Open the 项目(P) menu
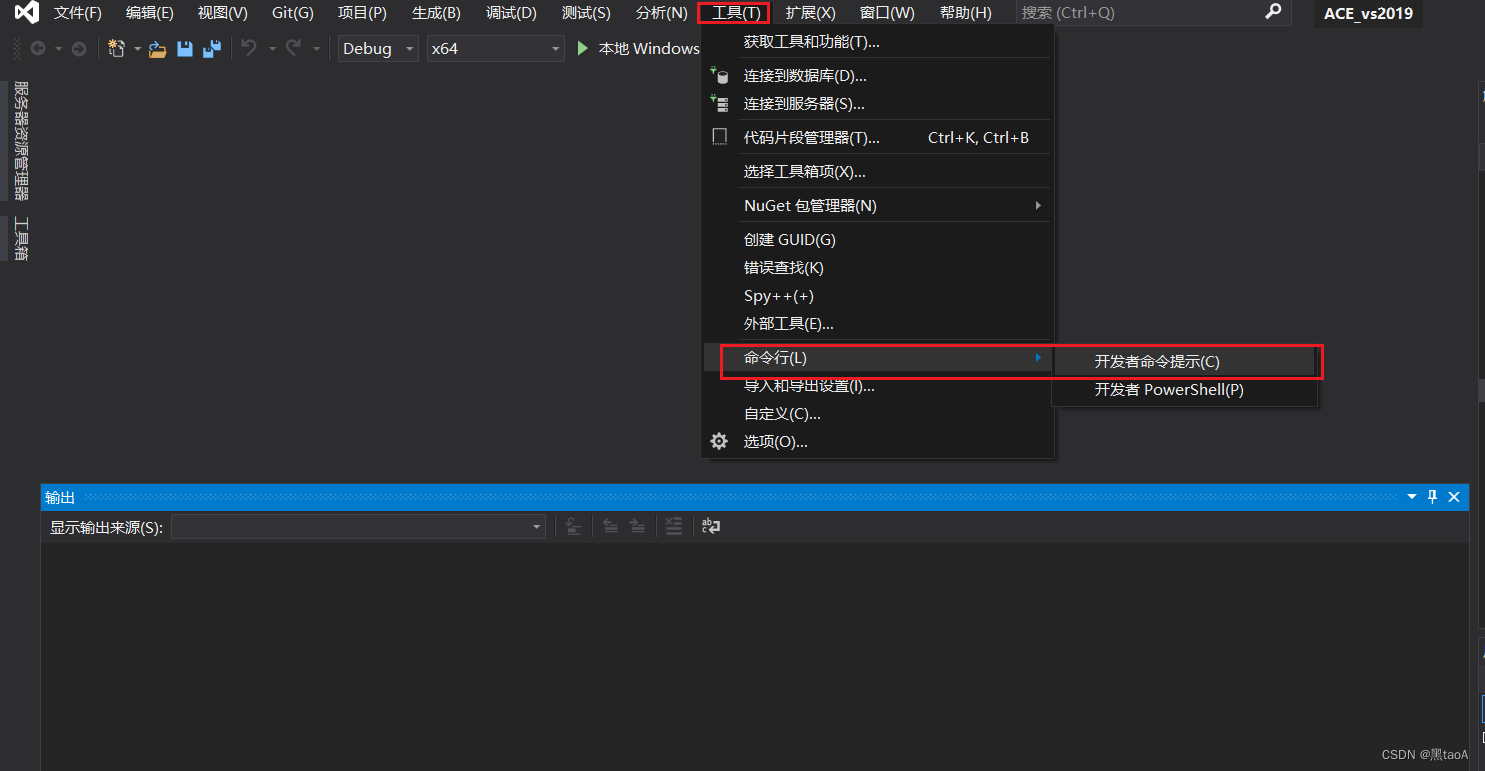The height and width of the screenshot is (771, 1485). [x=362, y=13]
